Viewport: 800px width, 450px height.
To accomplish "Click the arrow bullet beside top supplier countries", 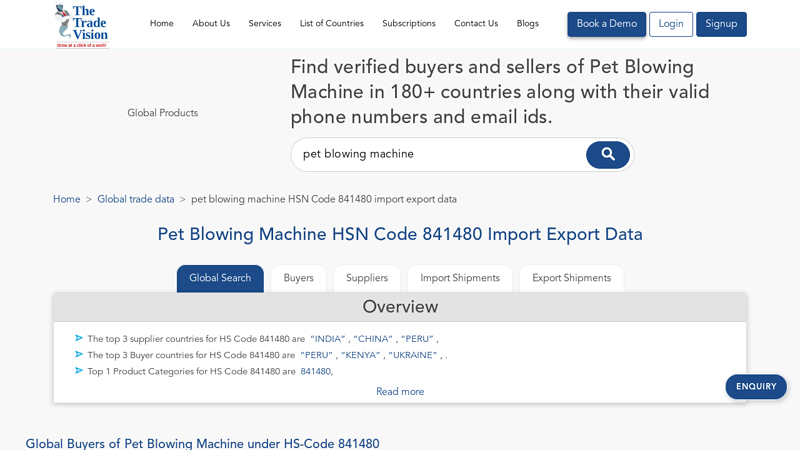I will tap(79, 338).
